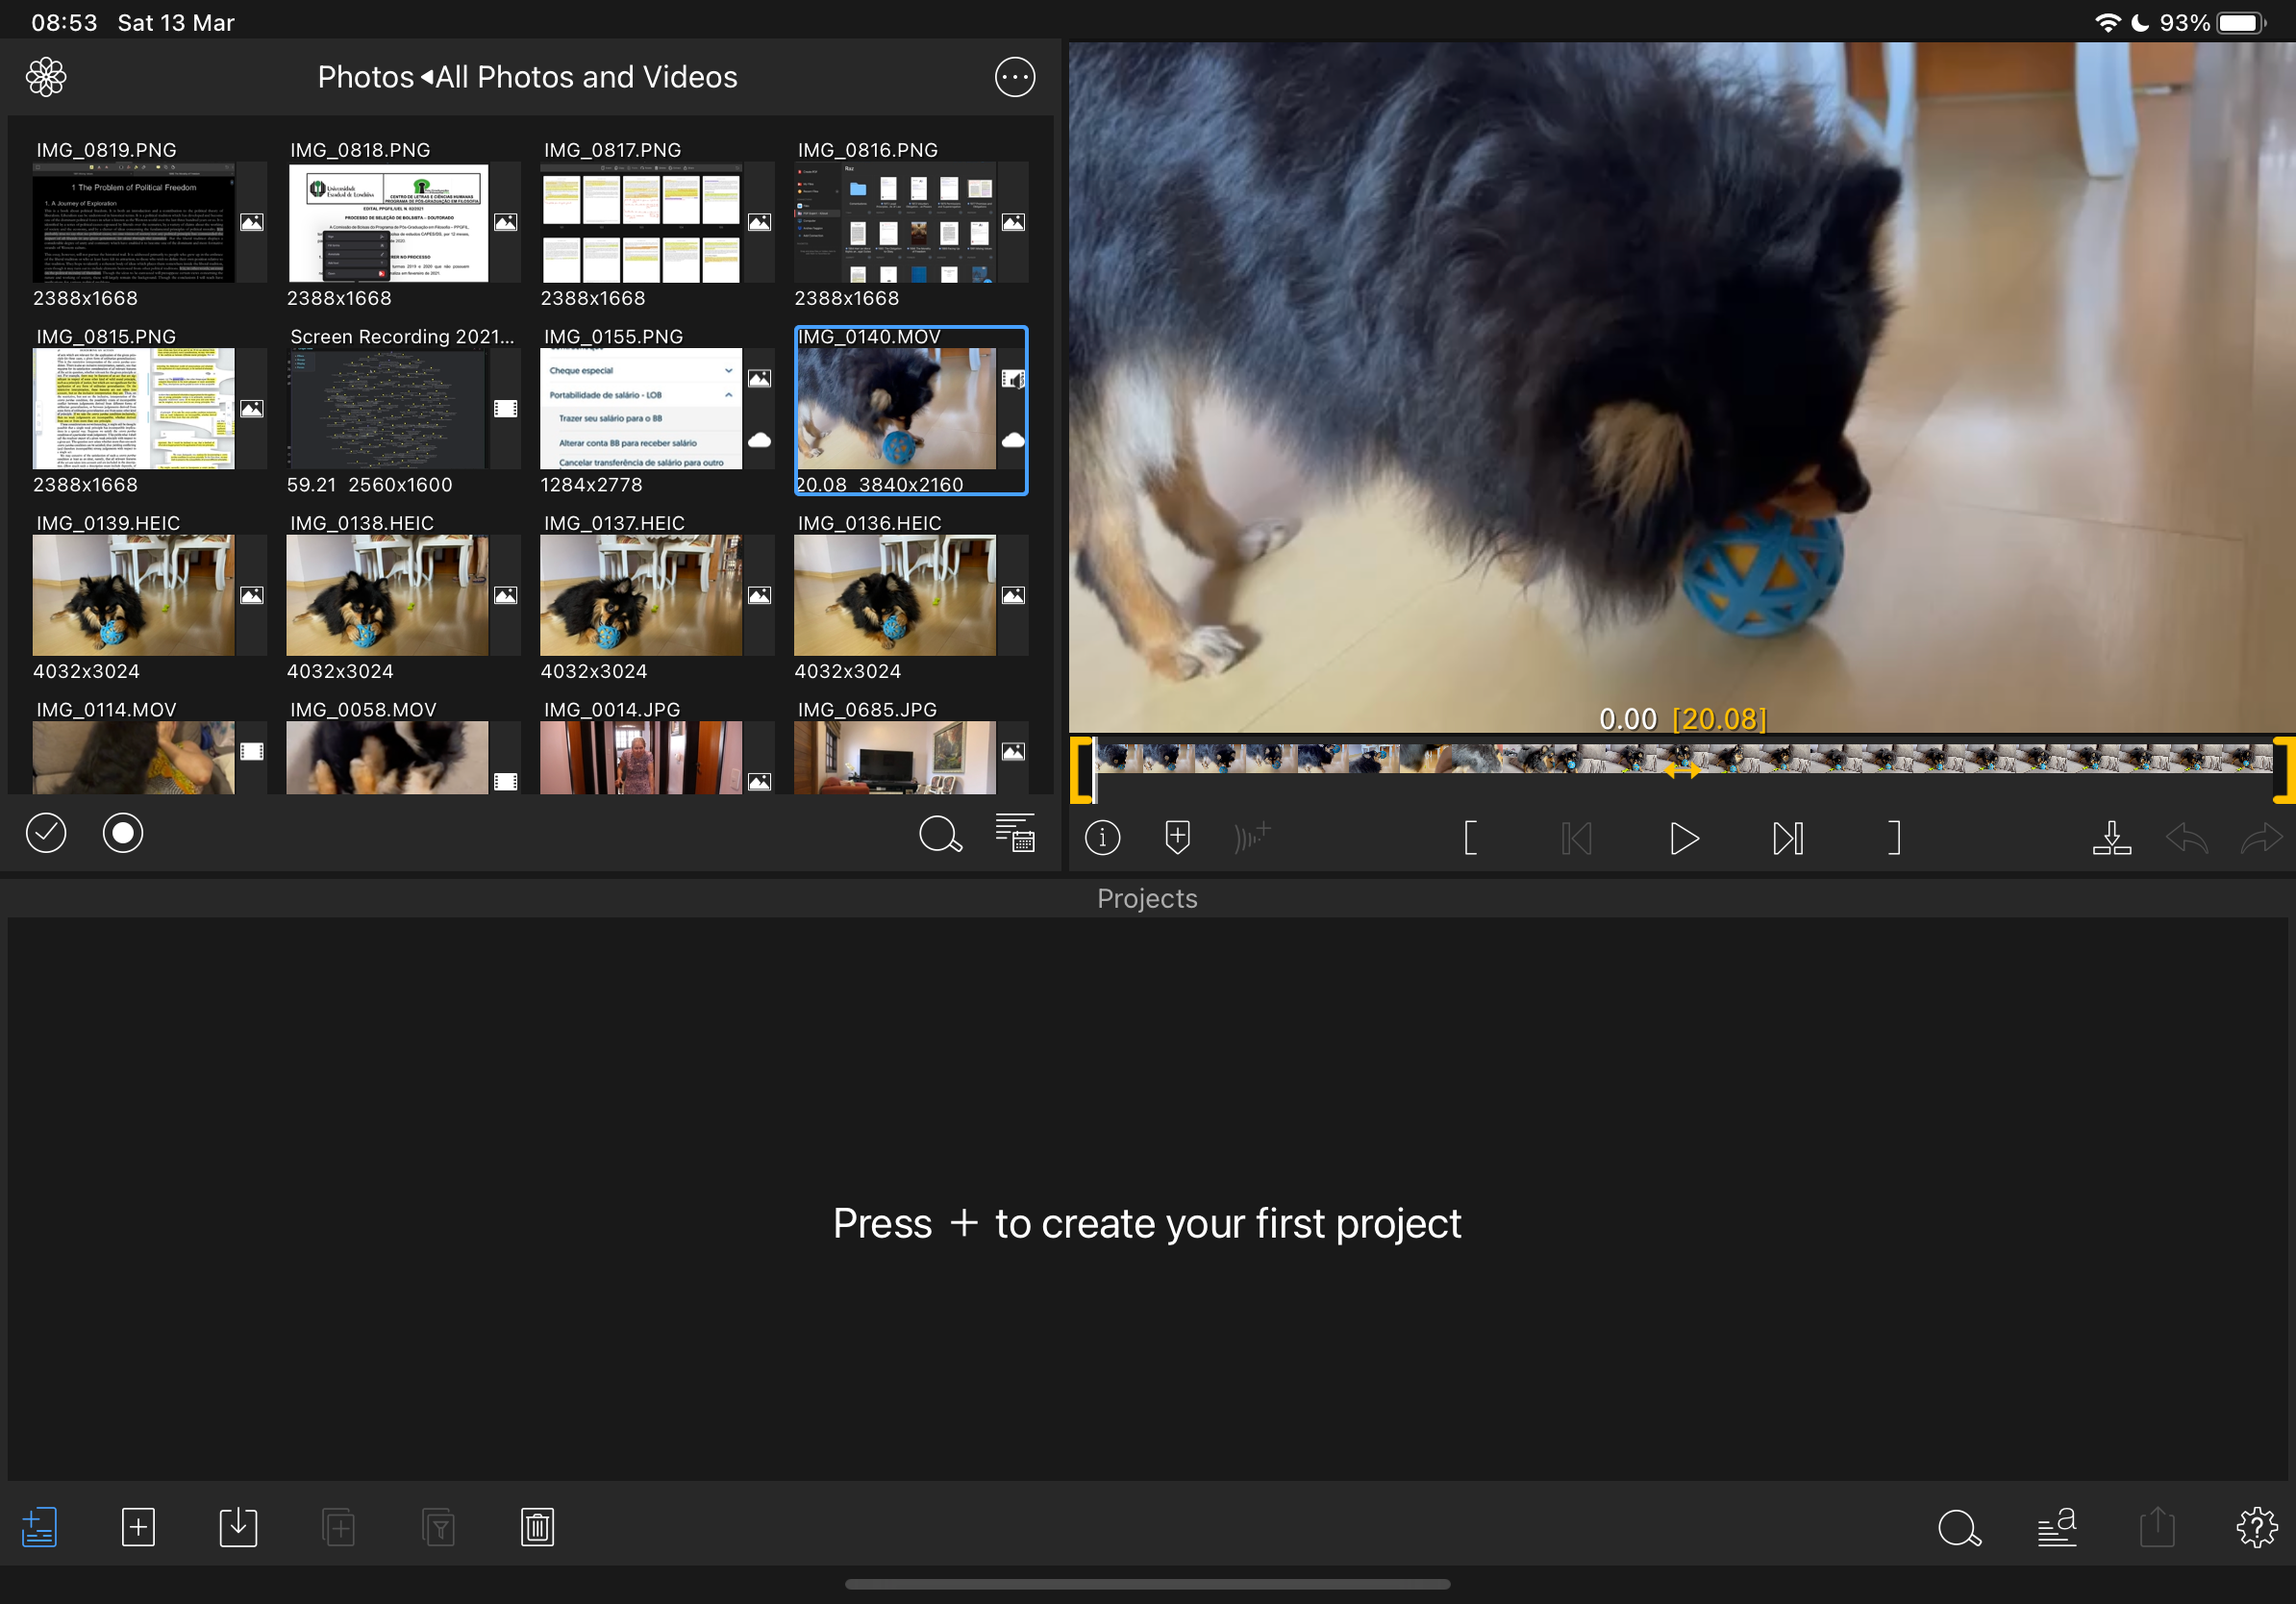Open the project sort by name options
2296x1604 pixels.
[x=2056, y=1527]
